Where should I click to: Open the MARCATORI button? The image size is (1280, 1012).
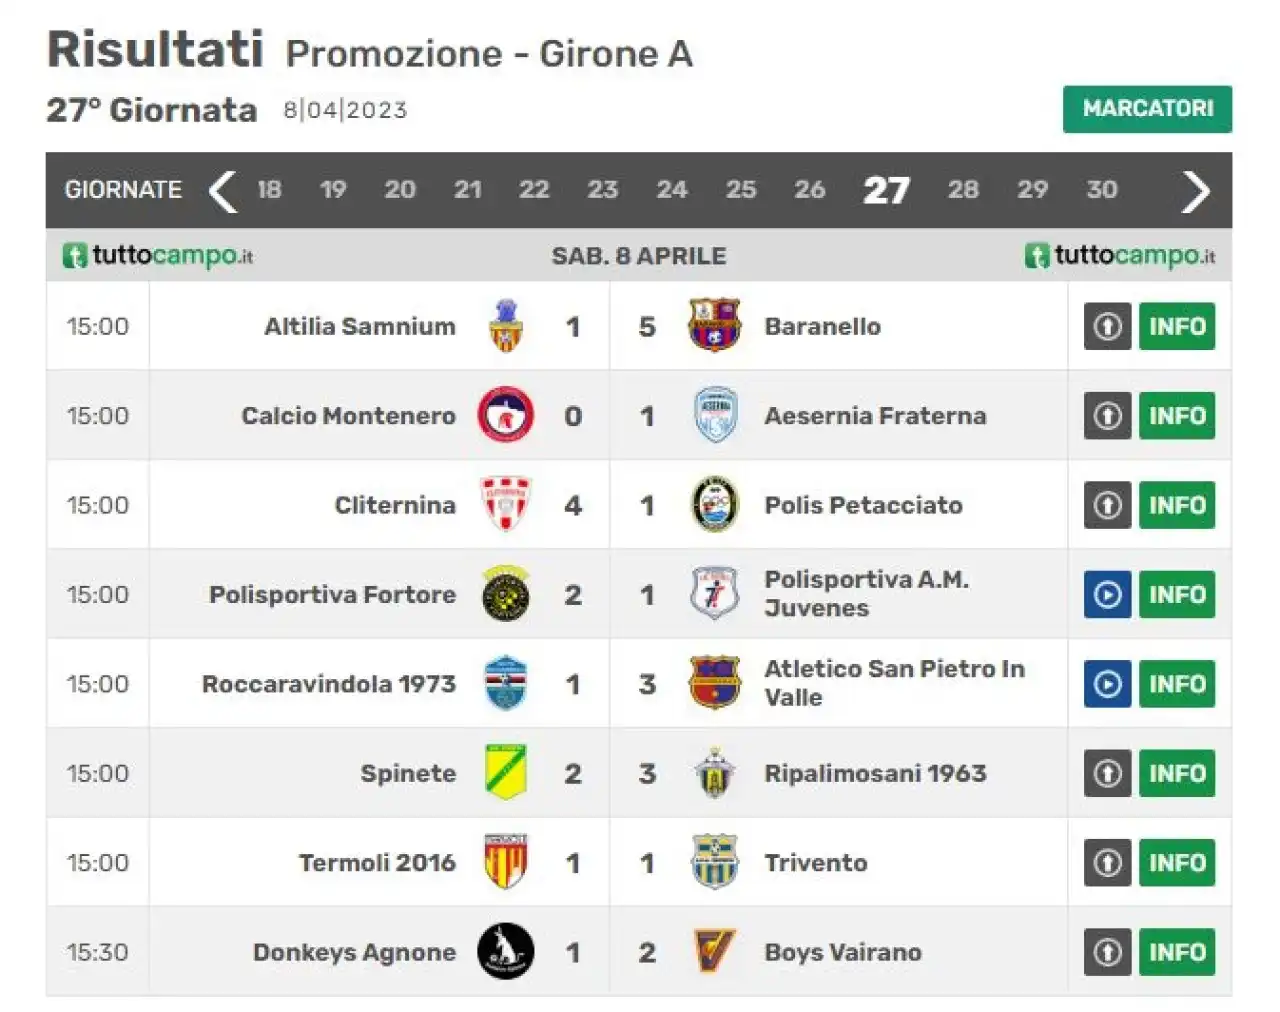1147,109
